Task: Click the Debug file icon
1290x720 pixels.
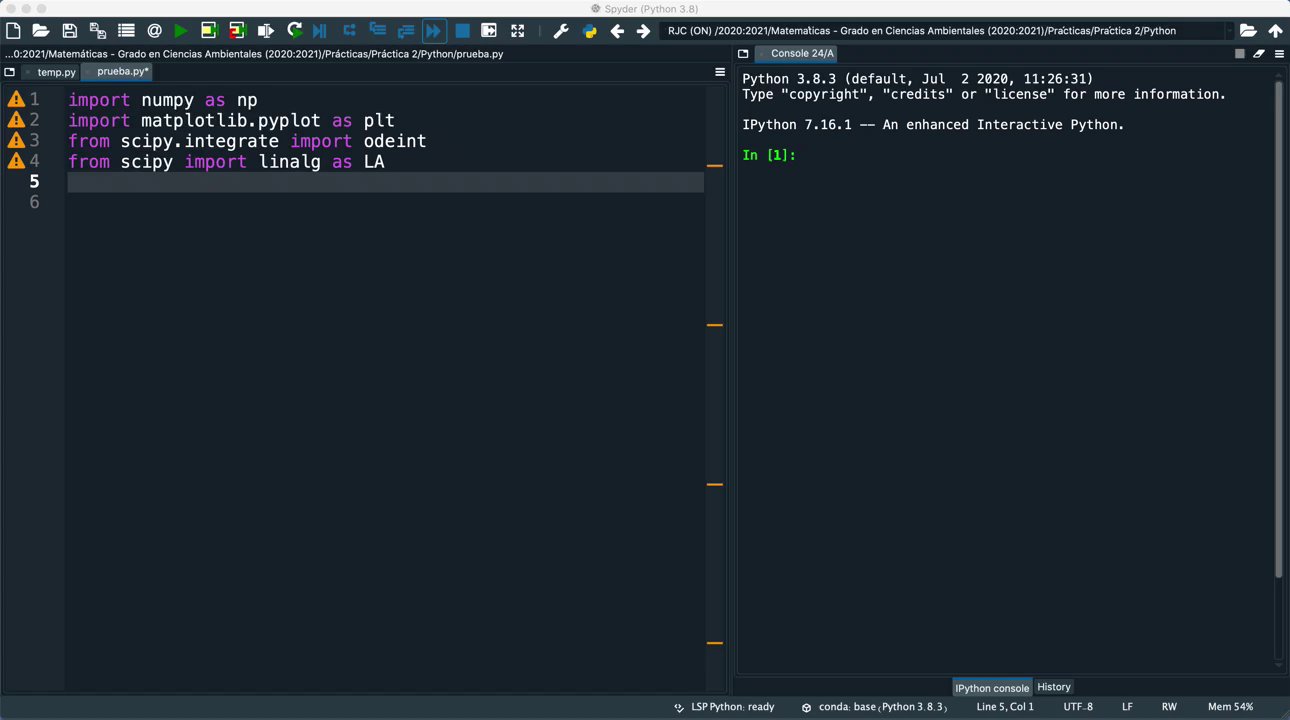Action: click(320, 31)
